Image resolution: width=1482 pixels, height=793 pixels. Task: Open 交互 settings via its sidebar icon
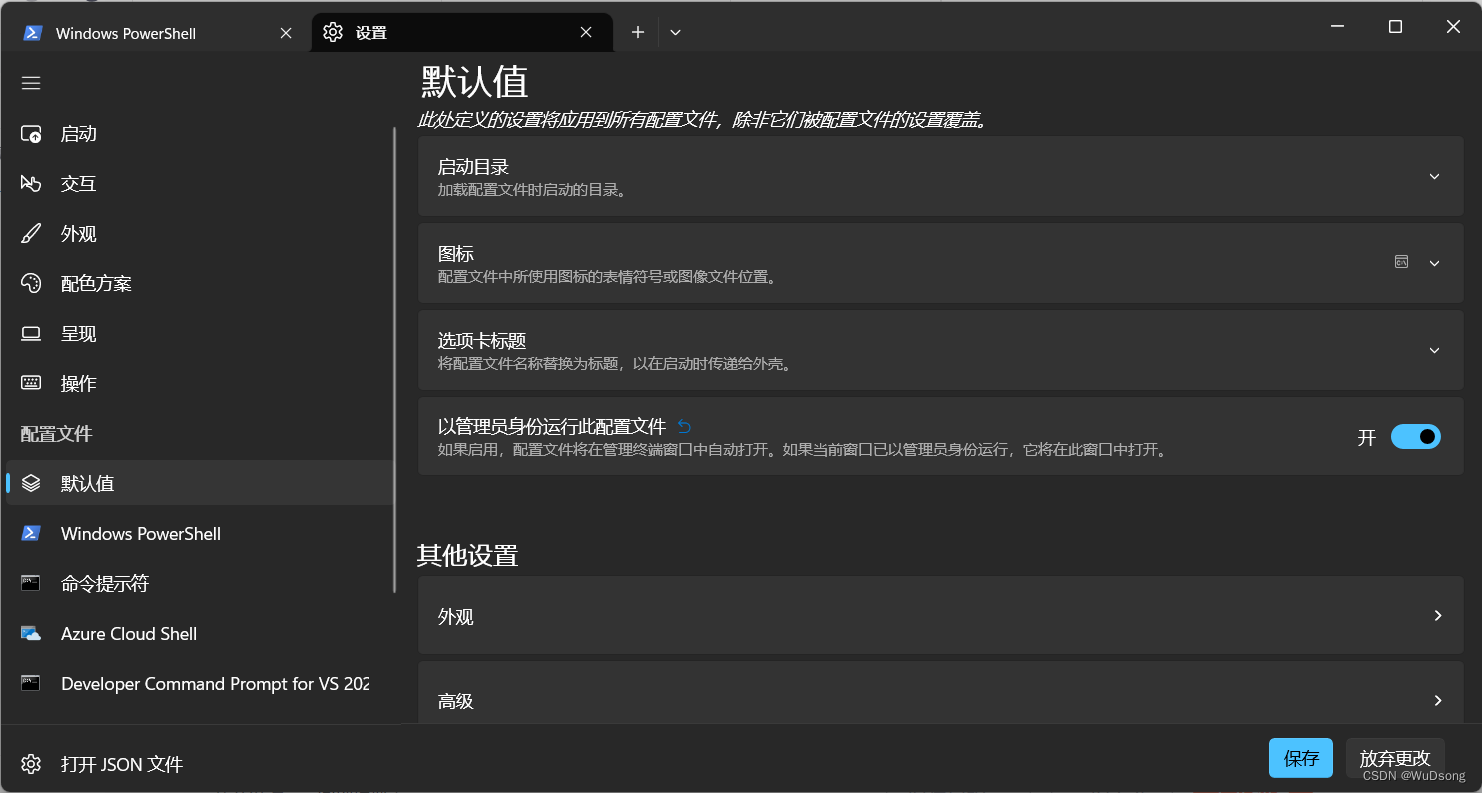click(31, 183)
